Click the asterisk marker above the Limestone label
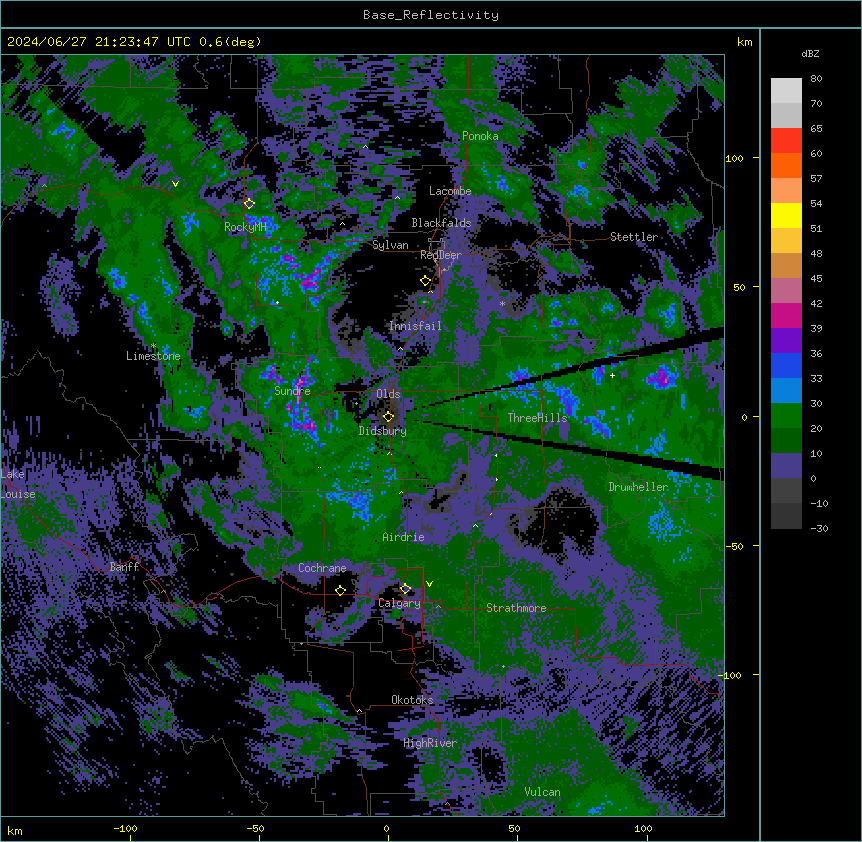This screenshot has width=862, height=842. pyautogui.click(x=154, y=346)
